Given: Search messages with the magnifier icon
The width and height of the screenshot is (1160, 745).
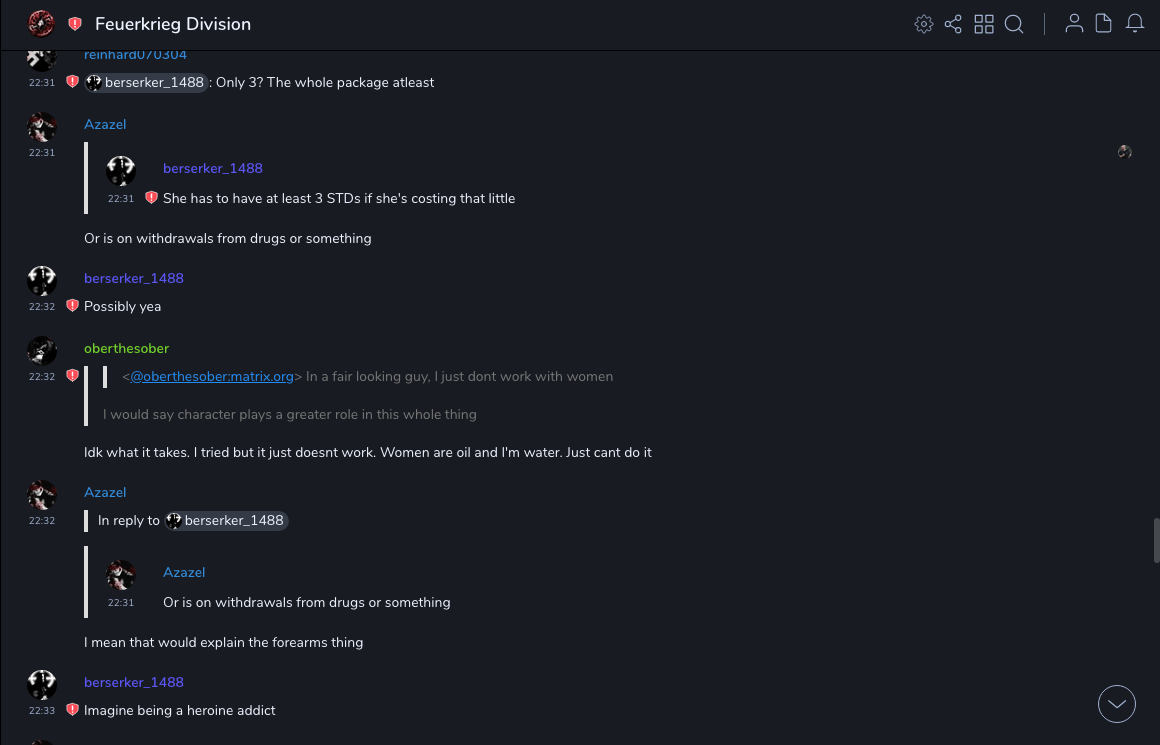Looking at the screenshot, I should [1014, 24].
